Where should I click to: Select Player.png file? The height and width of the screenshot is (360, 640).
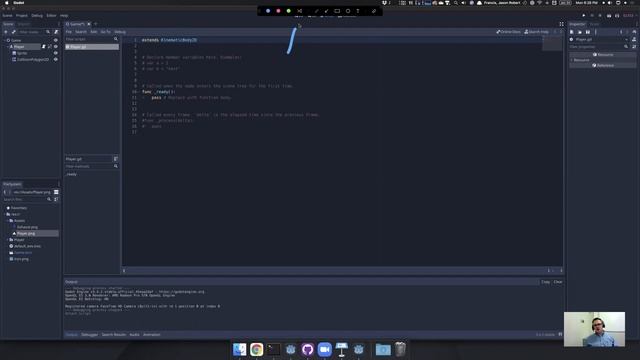click(26, 233)
